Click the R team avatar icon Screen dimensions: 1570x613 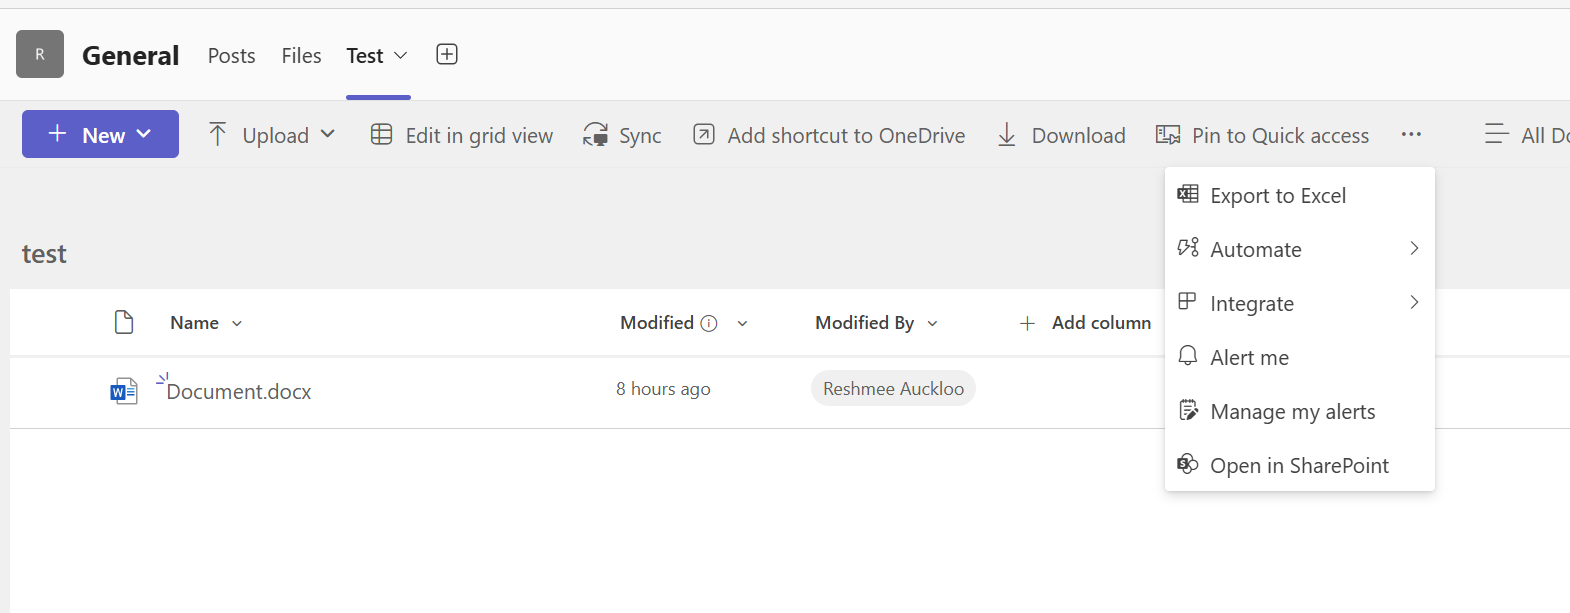pyautogui.click(x=40, y=54)
